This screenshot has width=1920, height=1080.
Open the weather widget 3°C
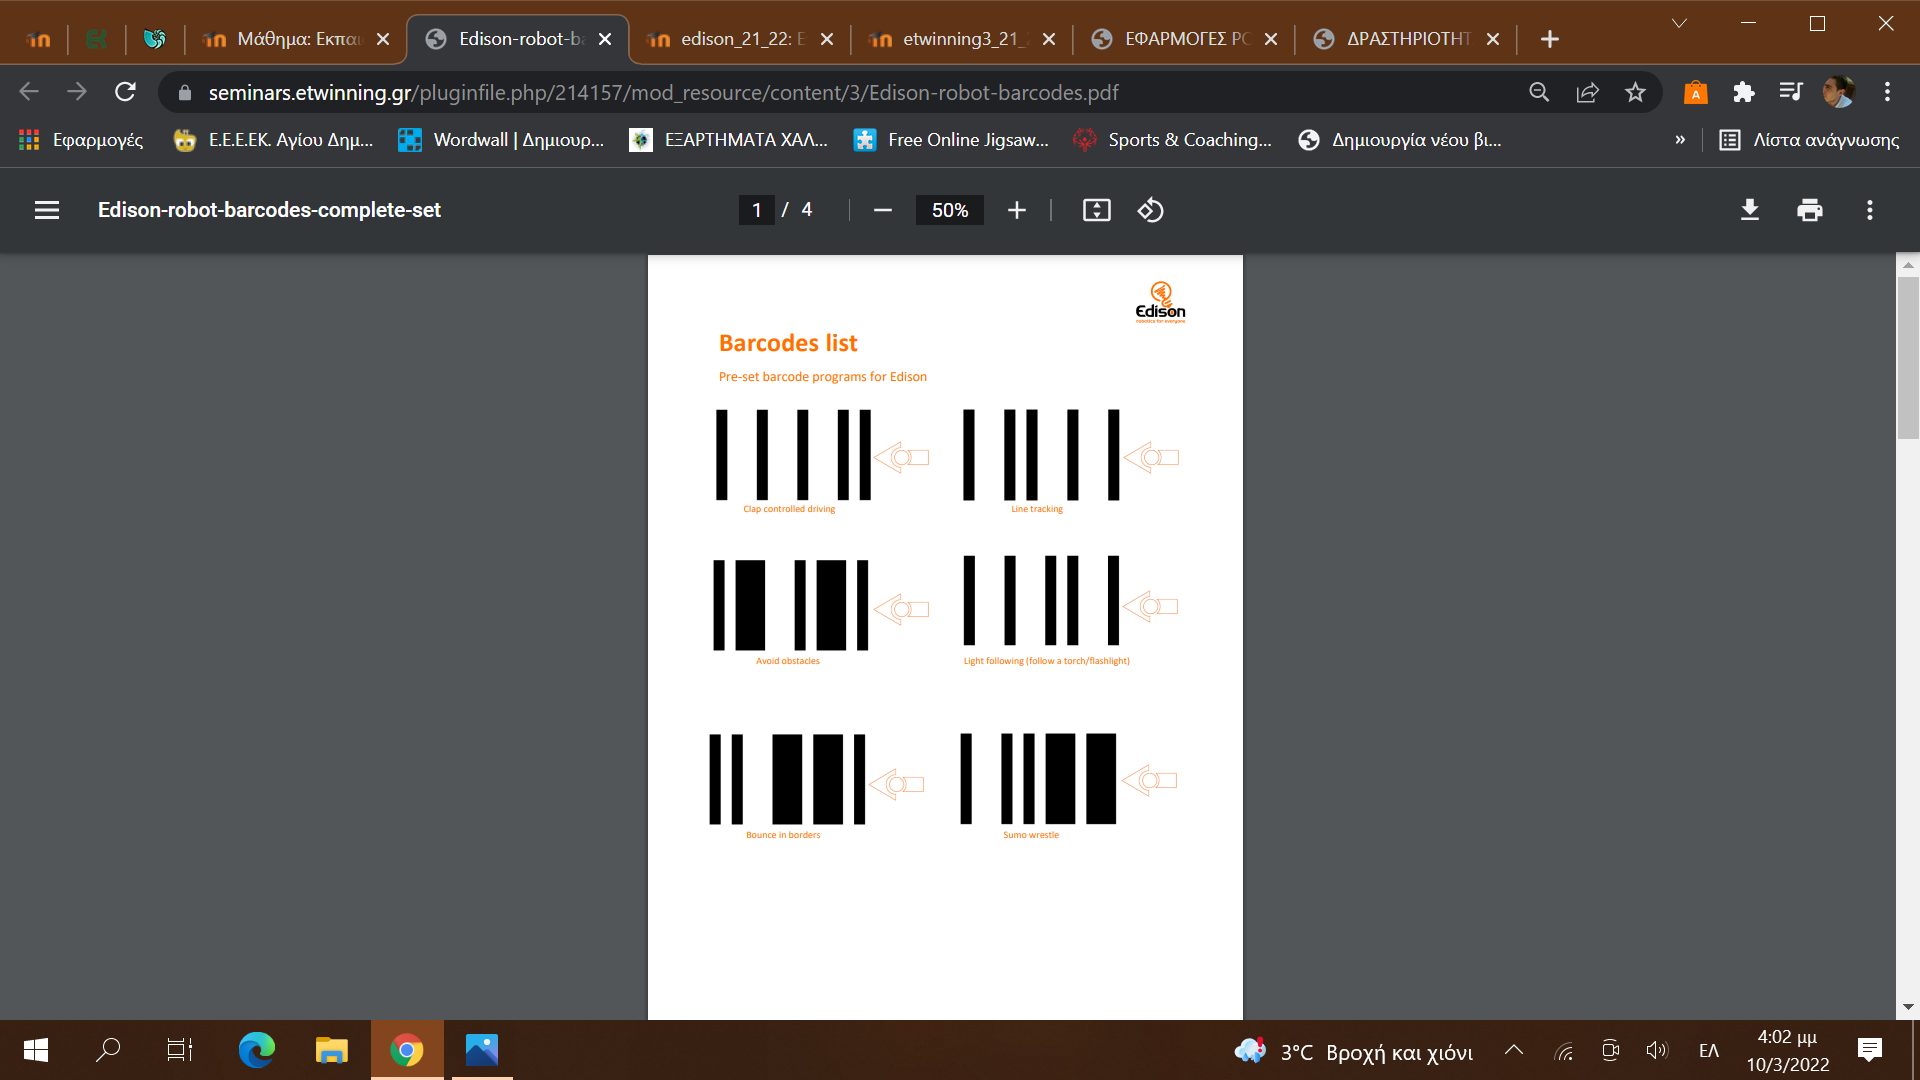(x=1354, y=1051)
